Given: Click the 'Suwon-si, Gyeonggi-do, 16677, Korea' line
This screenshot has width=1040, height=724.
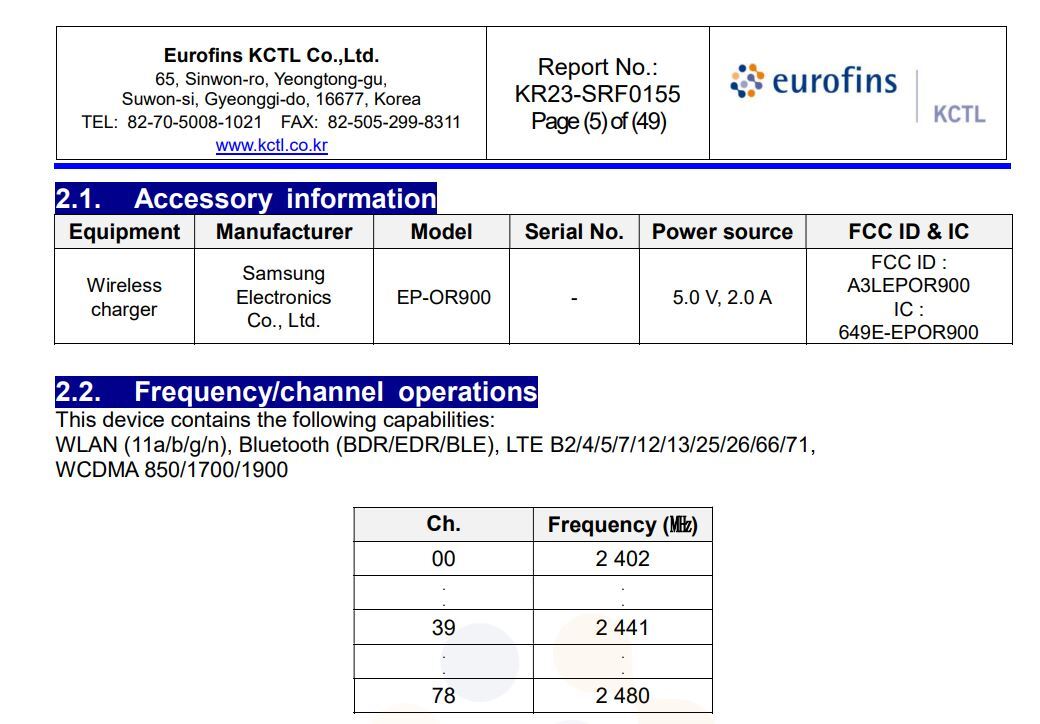Looking at the screenshot, I should pos(271,99).
